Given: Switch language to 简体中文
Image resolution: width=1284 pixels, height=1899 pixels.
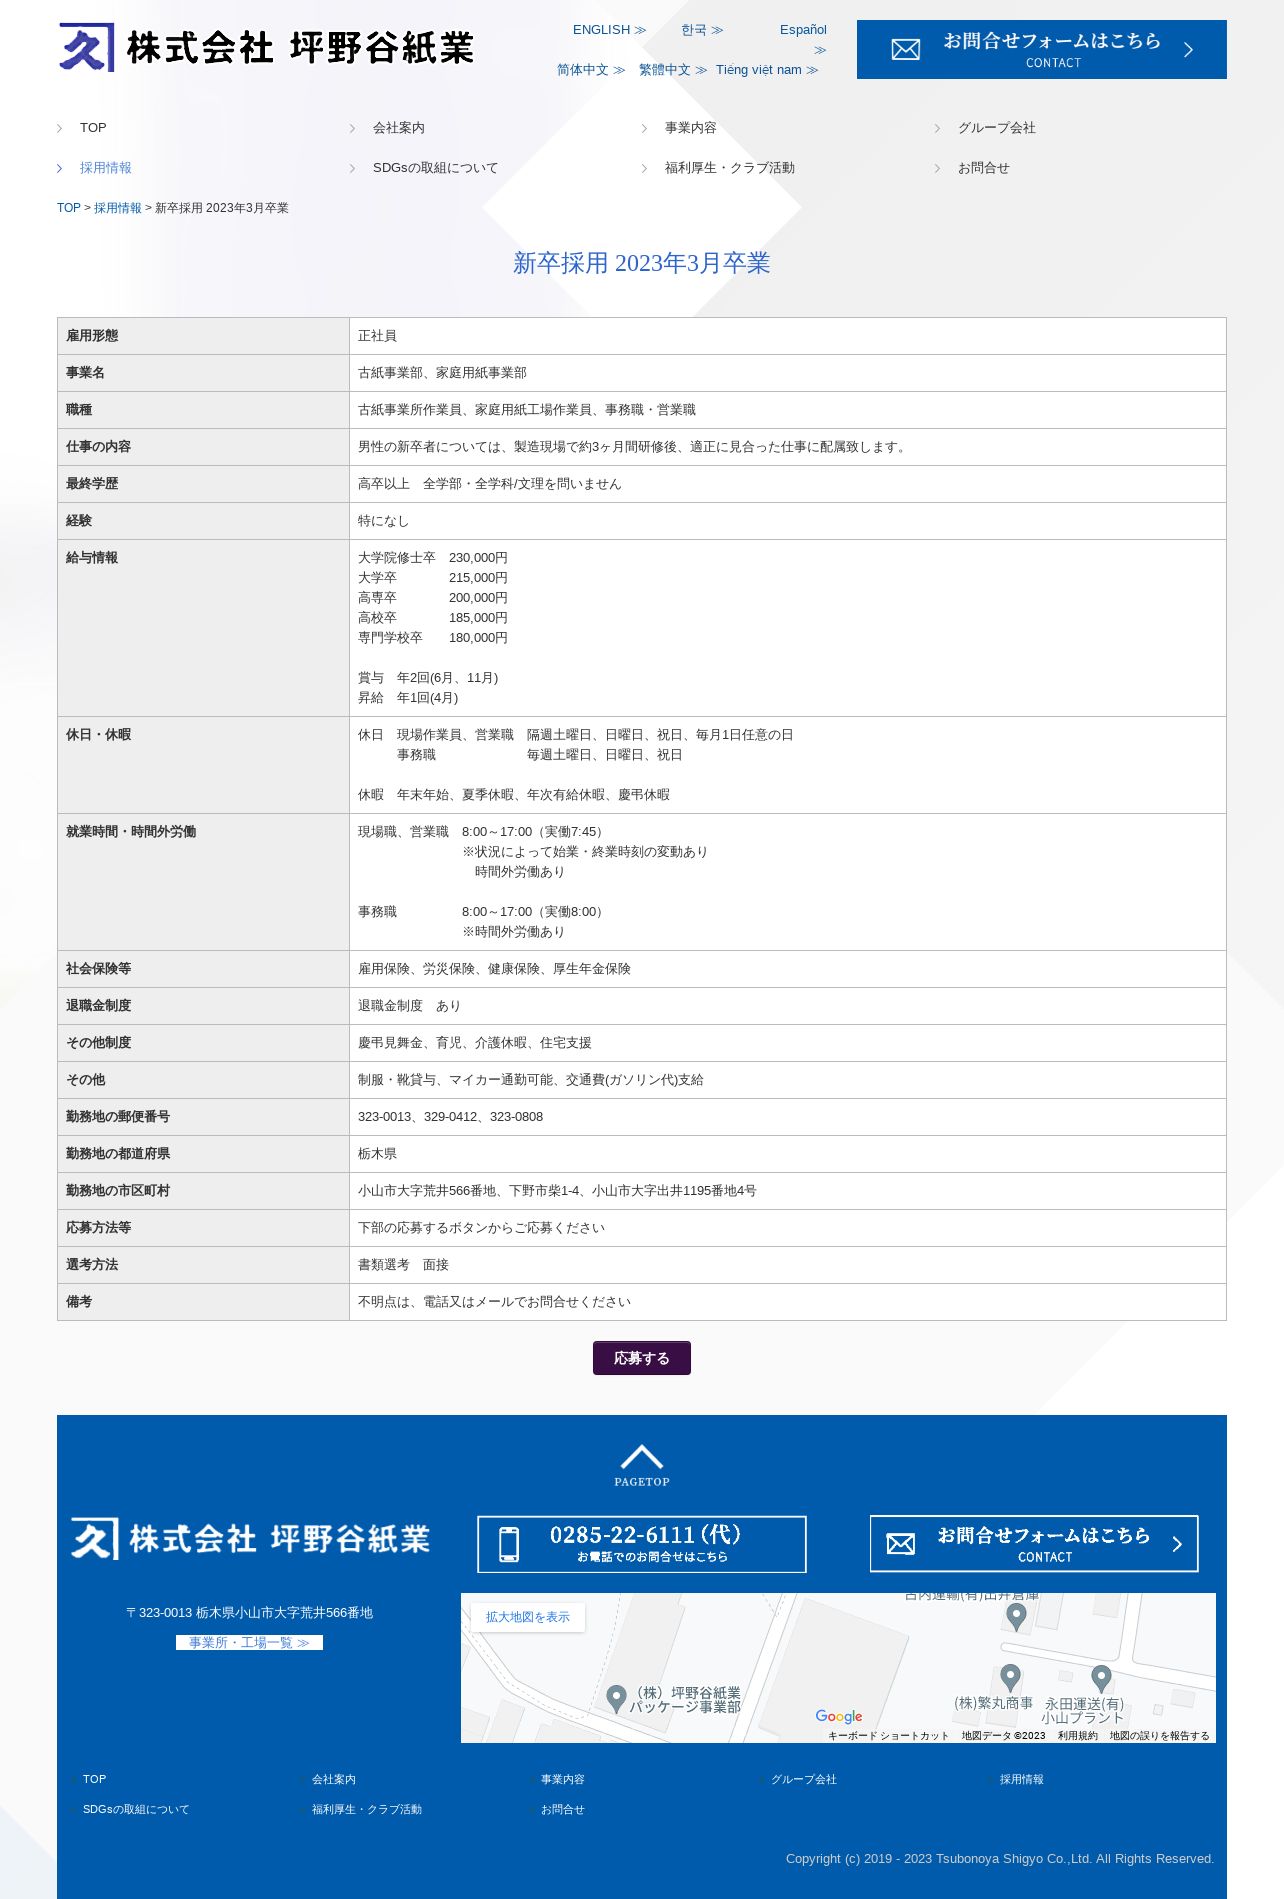Looking at the screenshot, I should click(591, 70).
